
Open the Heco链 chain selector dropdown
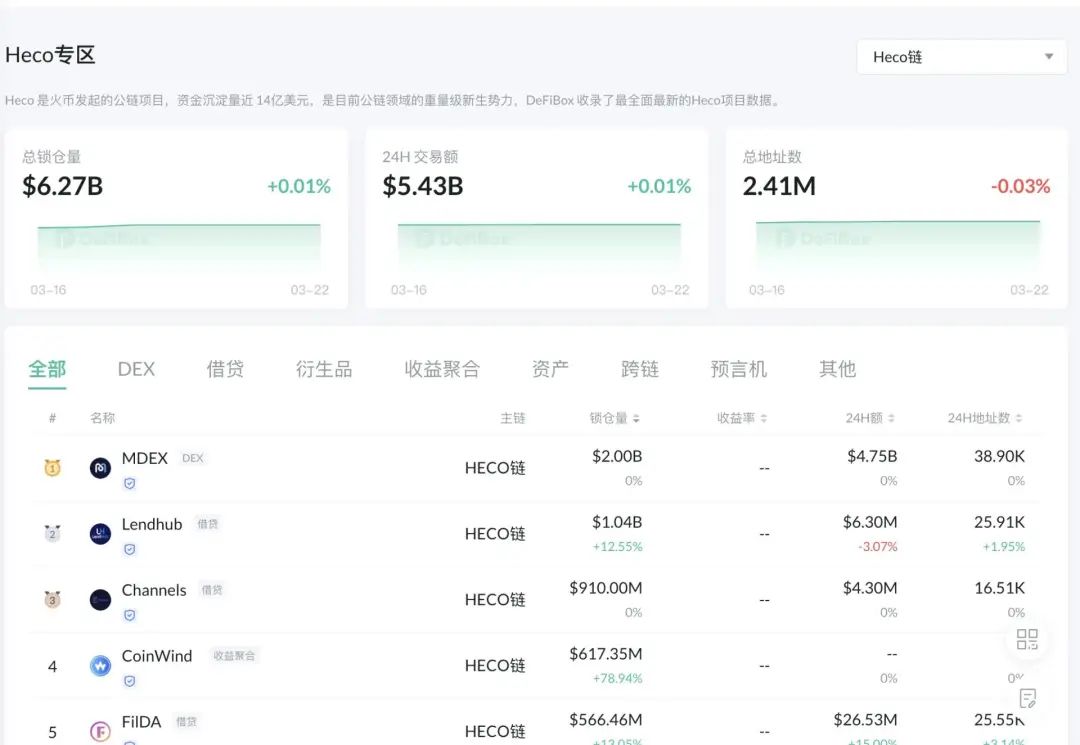(962, 57)
